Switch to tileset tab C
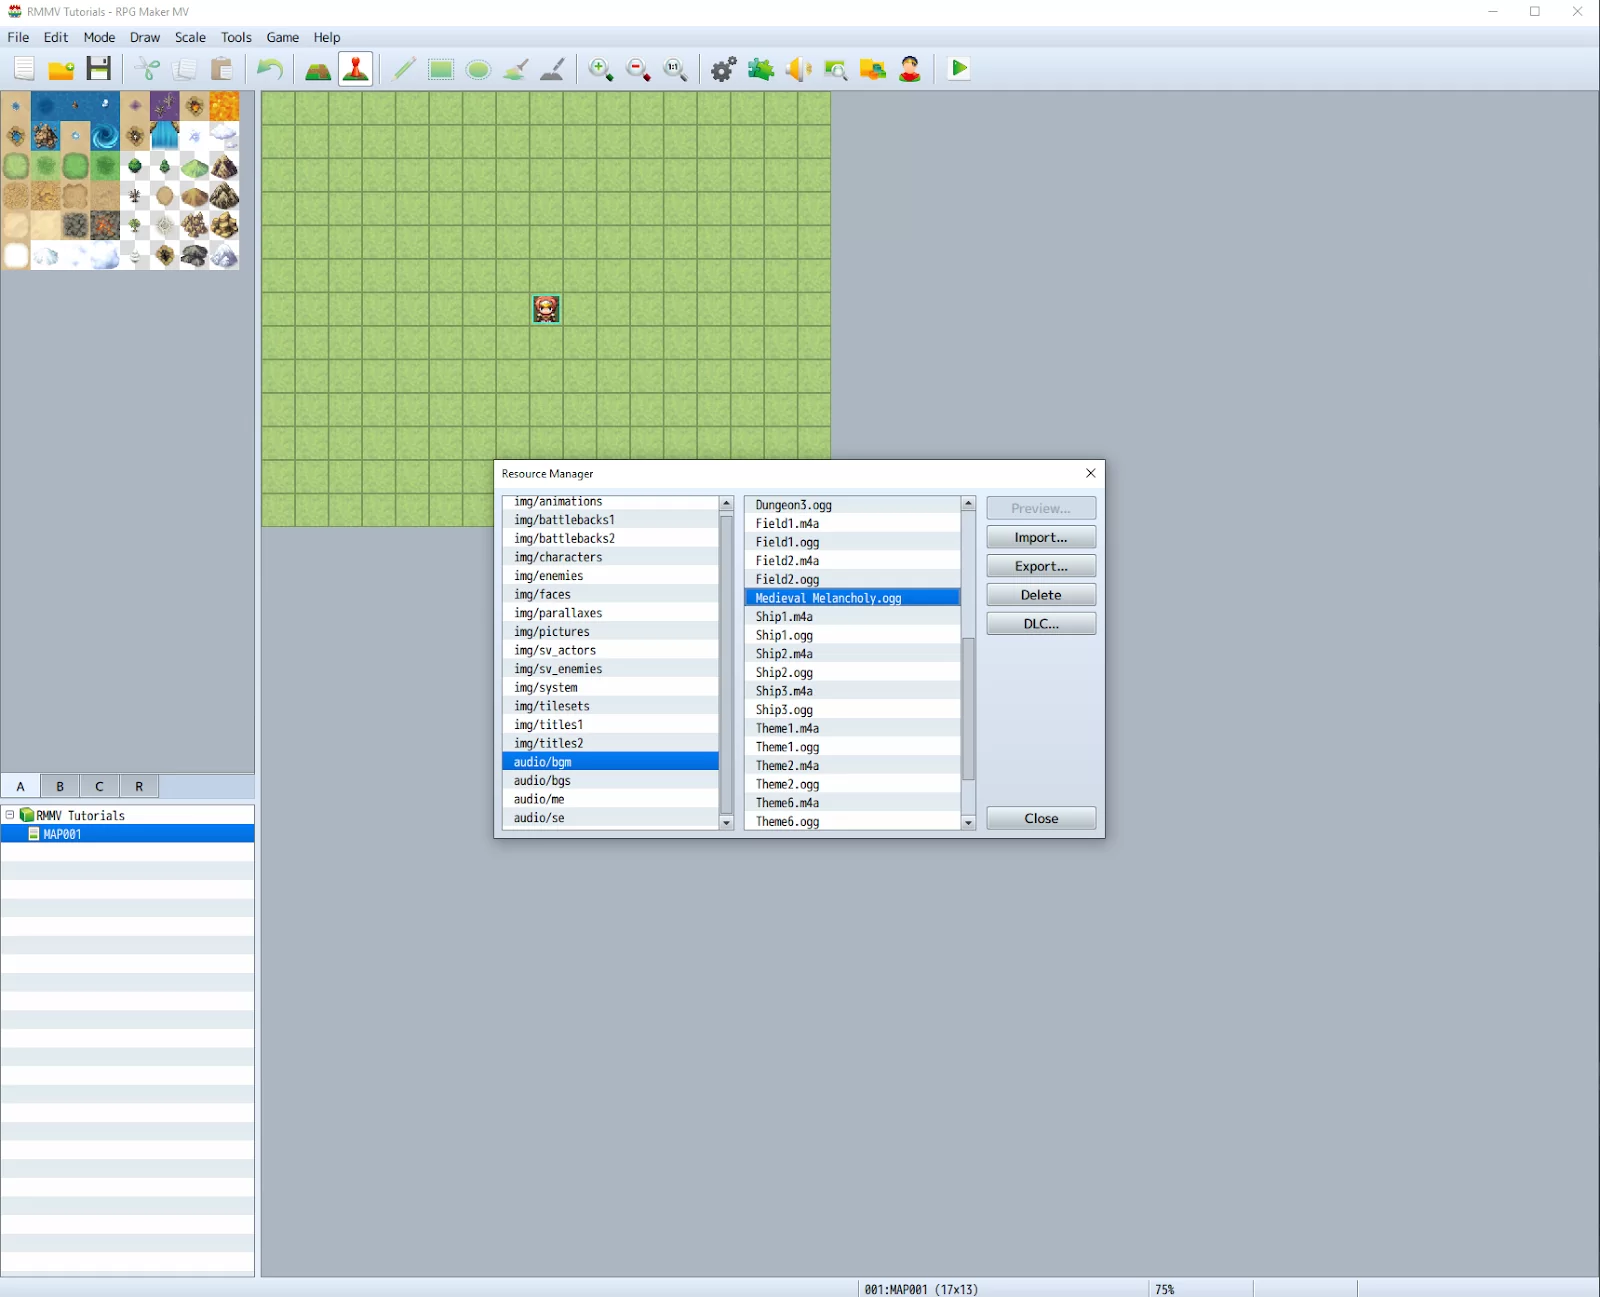The height and width of the screenshot is (1297, 1600). 99,786
